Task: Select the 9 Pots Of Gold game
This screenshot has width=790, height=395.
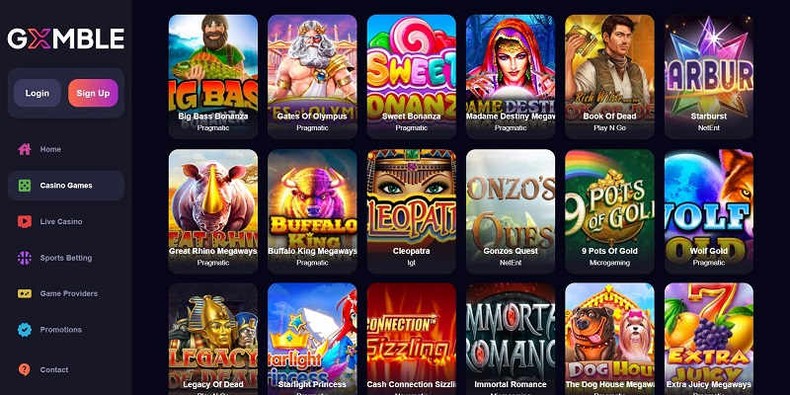Action: [x=610, y=211]
